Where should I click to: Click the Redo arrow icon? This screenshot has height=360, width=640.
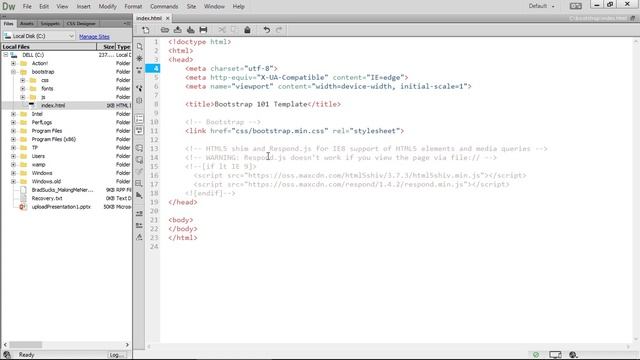coord(279,30)
